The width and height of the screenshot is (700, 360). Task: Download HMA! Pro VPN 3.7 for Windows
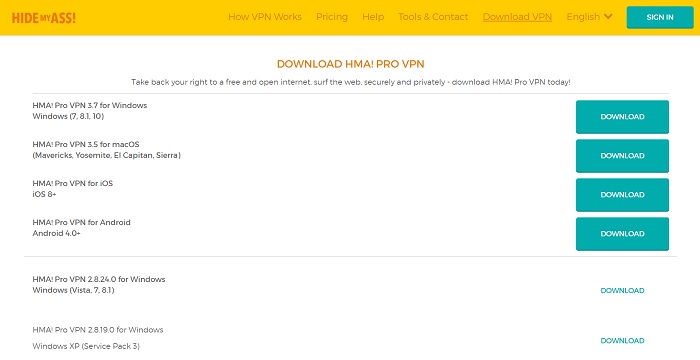tap(622, 117)
